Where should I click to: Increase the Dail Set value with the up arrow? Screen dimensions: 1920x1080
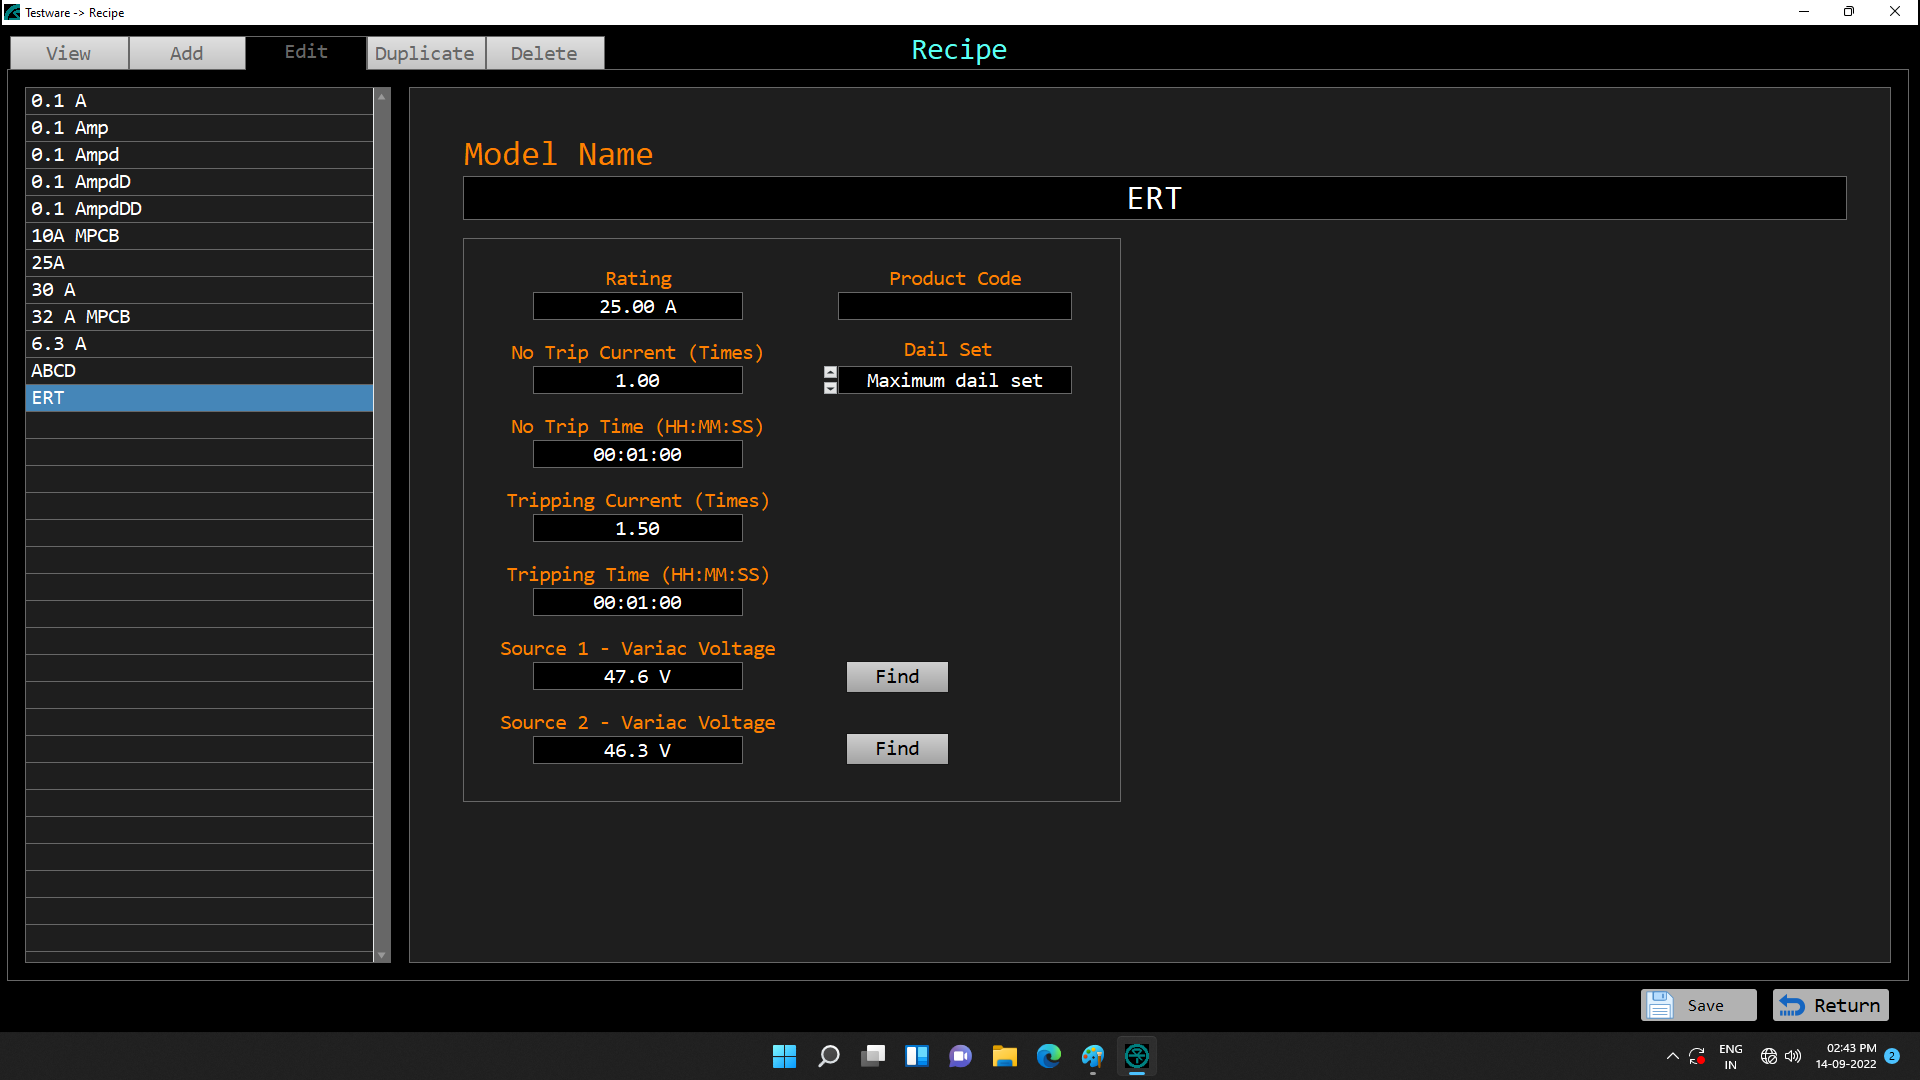830,372
